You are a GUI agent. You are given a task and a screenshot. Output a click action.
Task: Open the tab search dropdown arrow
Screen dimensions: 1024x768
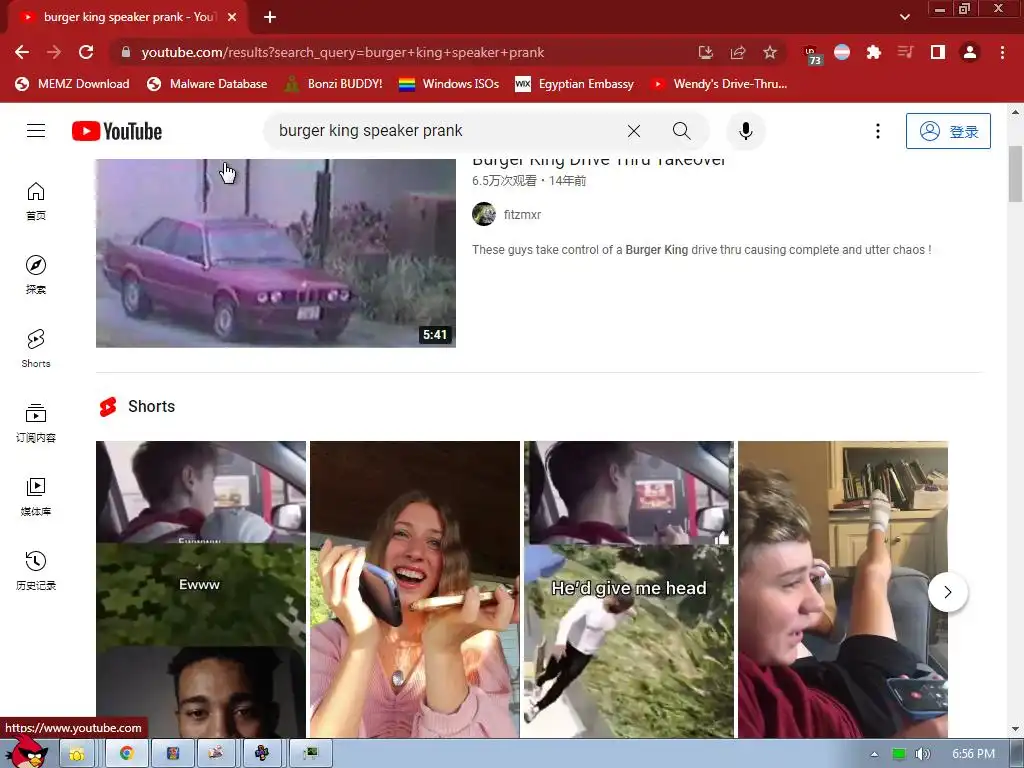(904, 17)
